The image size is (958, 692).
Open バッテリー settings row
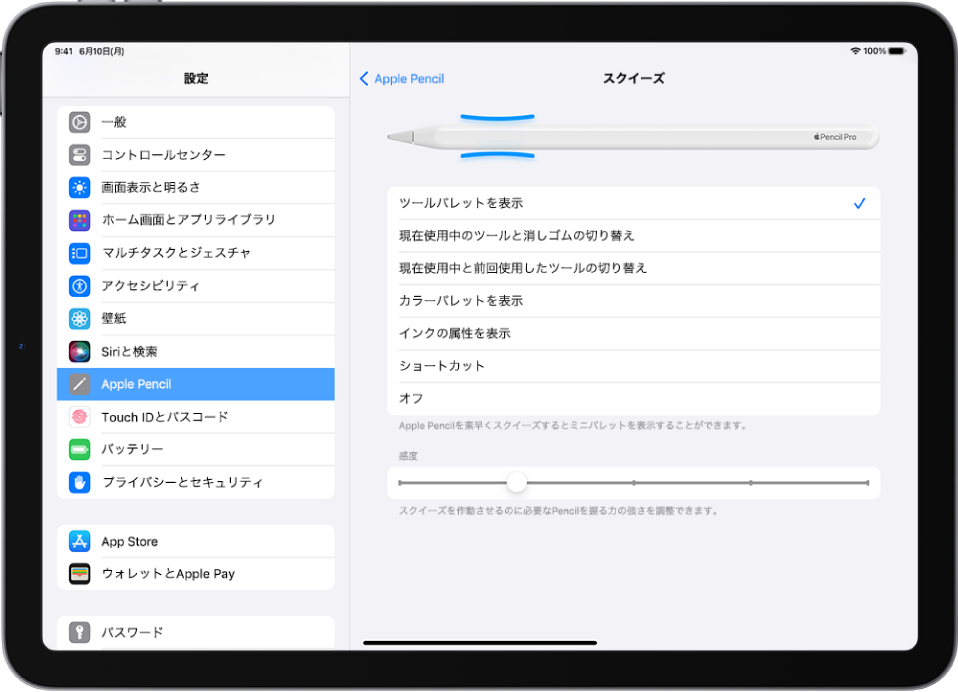pos(196,450)
